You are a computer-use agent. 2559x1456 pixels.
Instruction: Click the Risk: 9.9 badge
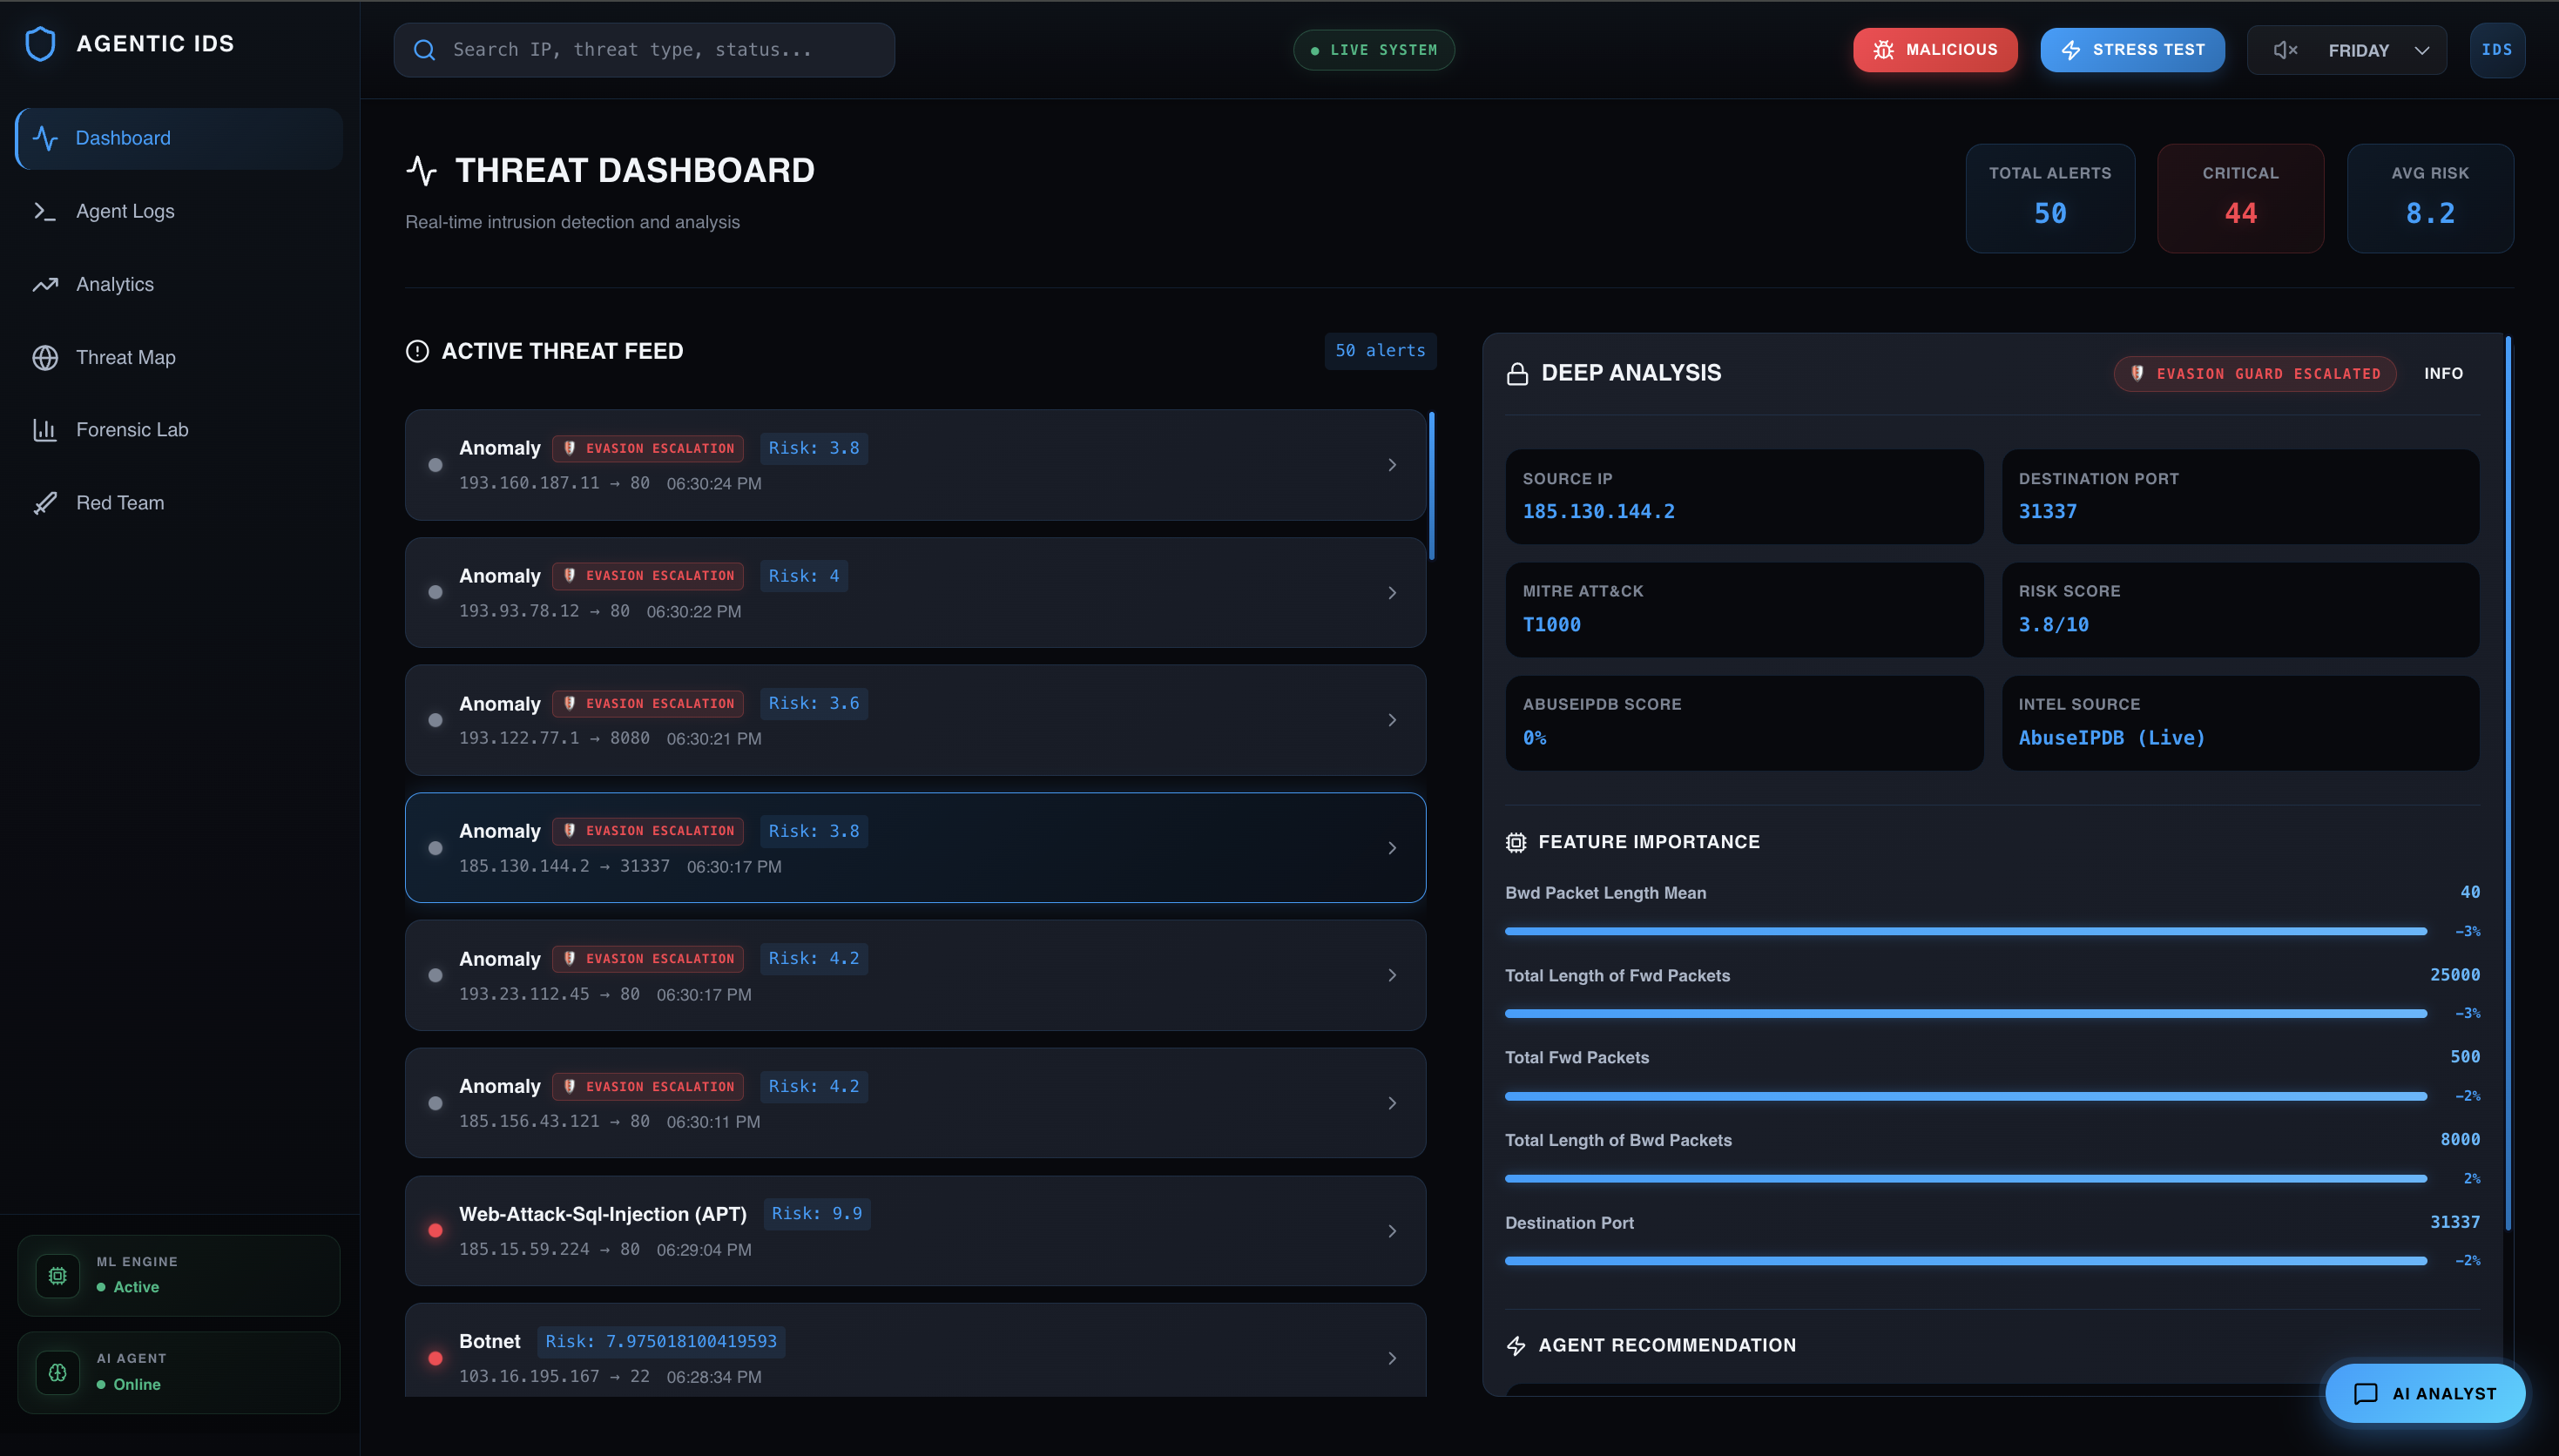coord(816,1213)
